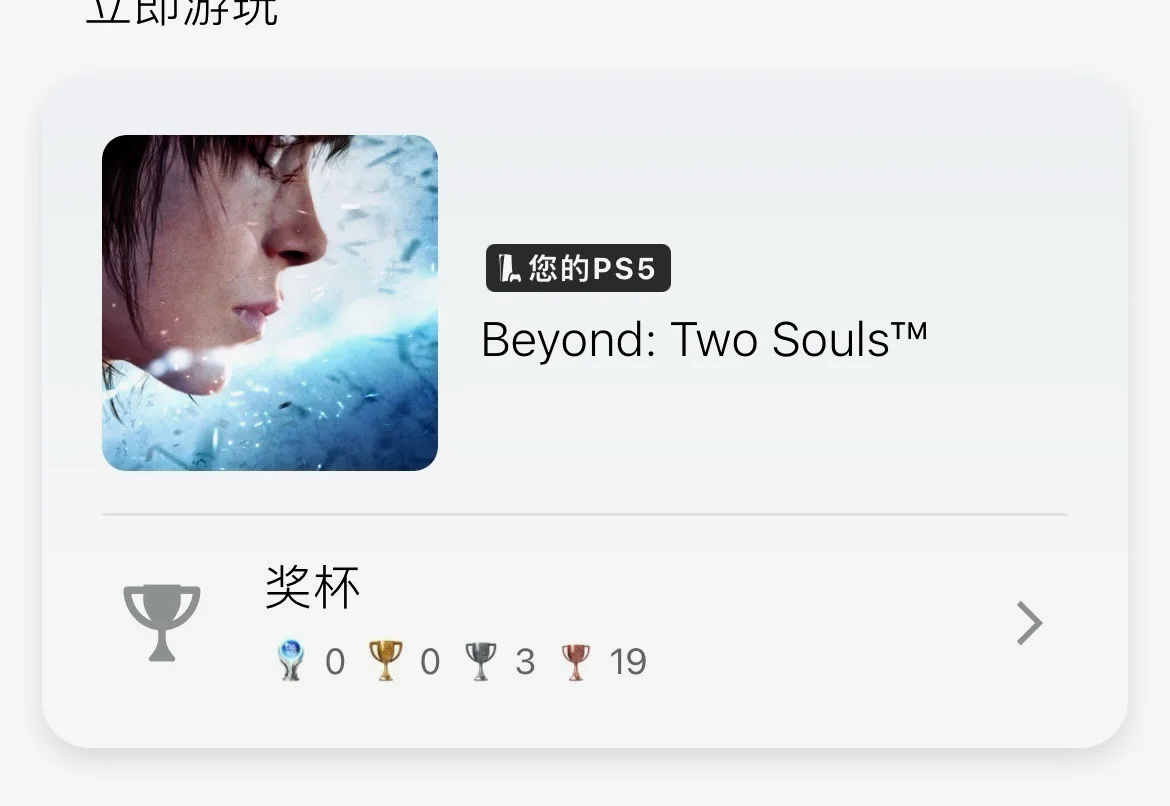
Task: Tap the gold trophy icon
Action: pyautogui.click(x=386, y=660)
